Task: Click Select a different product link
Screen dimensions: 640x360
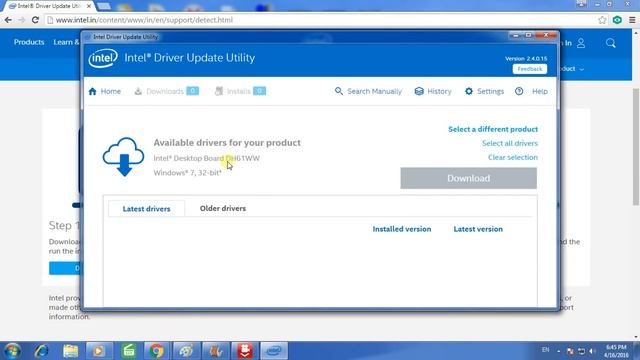Action: click(x=493, y=129)
